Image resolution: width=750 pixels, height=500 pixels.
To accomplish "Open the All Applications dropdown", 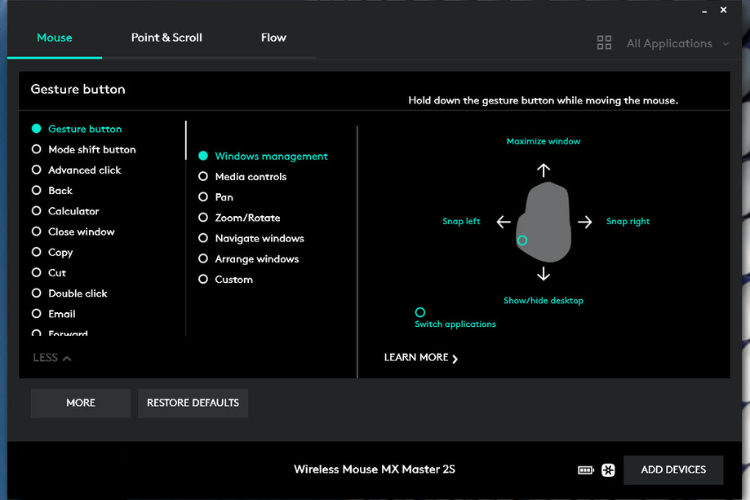I will point(678,44).
